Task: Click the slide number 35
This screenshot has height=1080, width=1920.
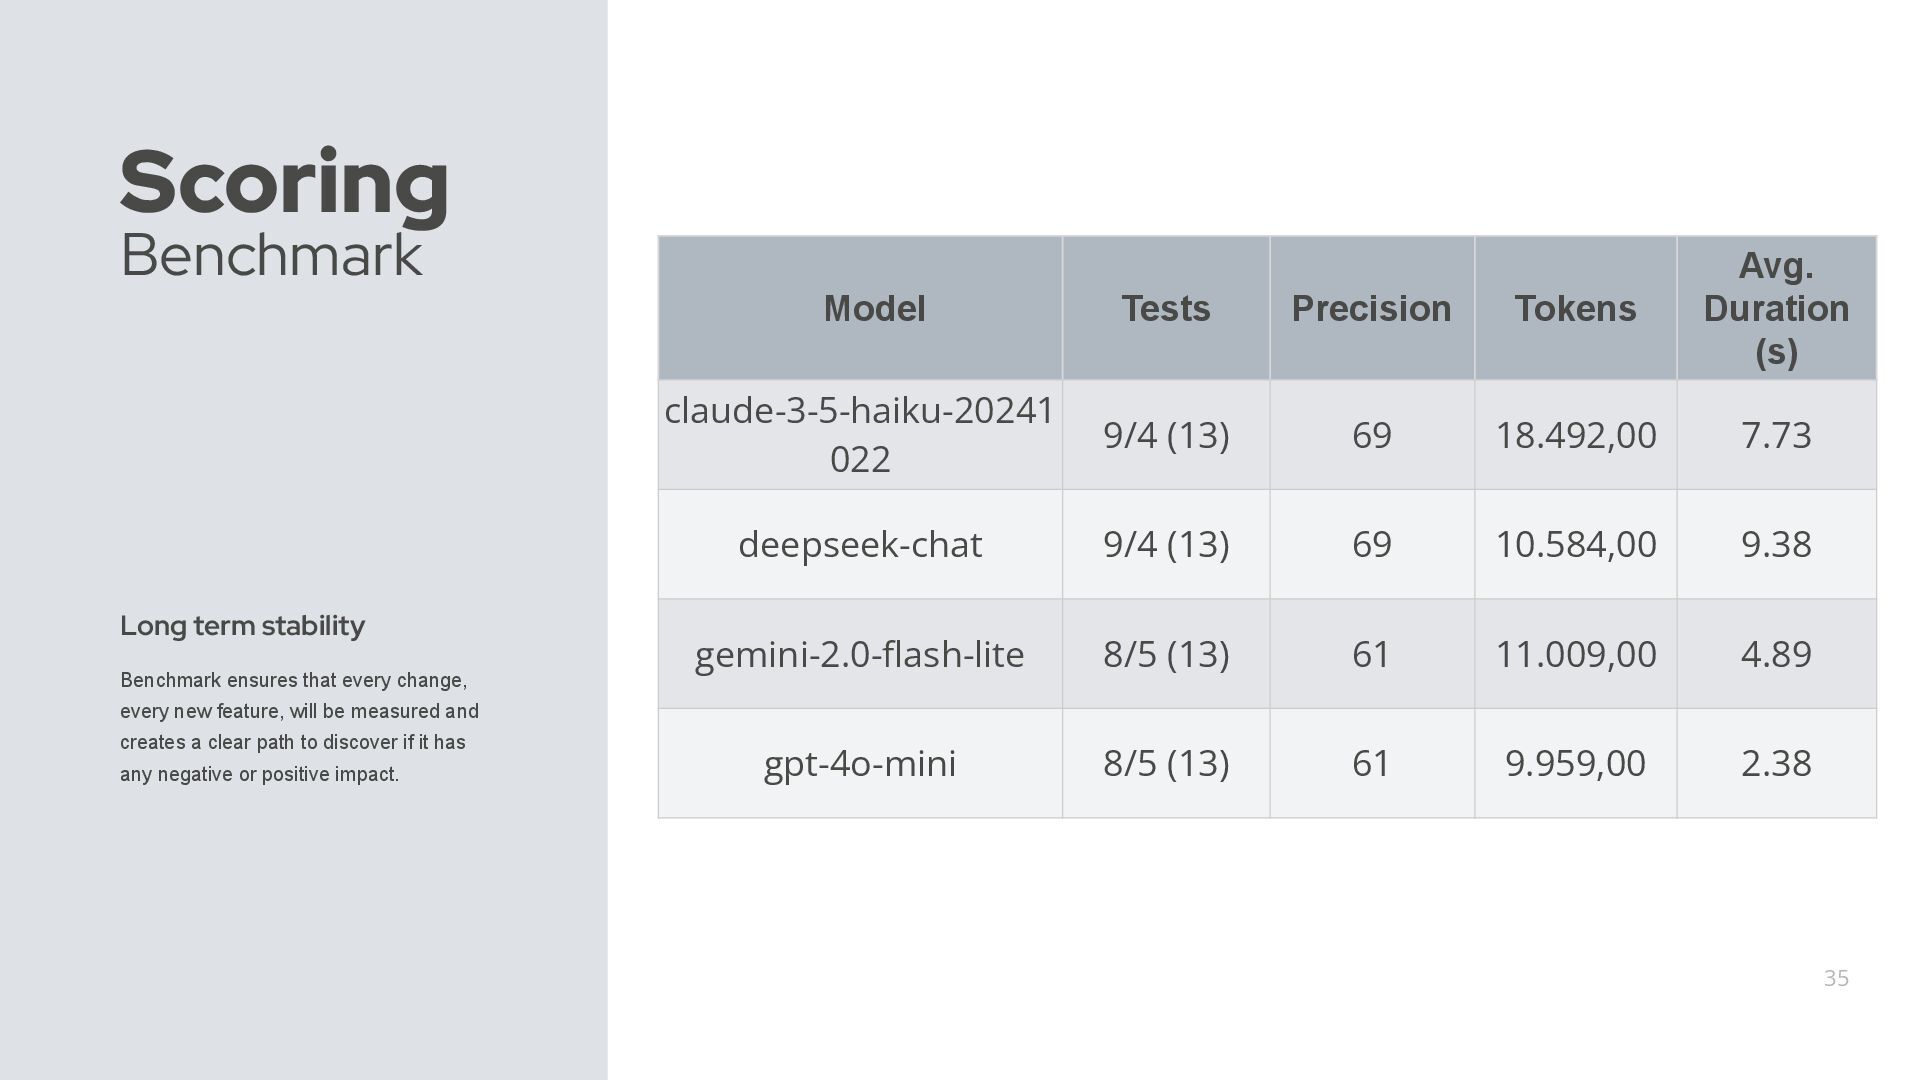Action: pos(1836,978)
